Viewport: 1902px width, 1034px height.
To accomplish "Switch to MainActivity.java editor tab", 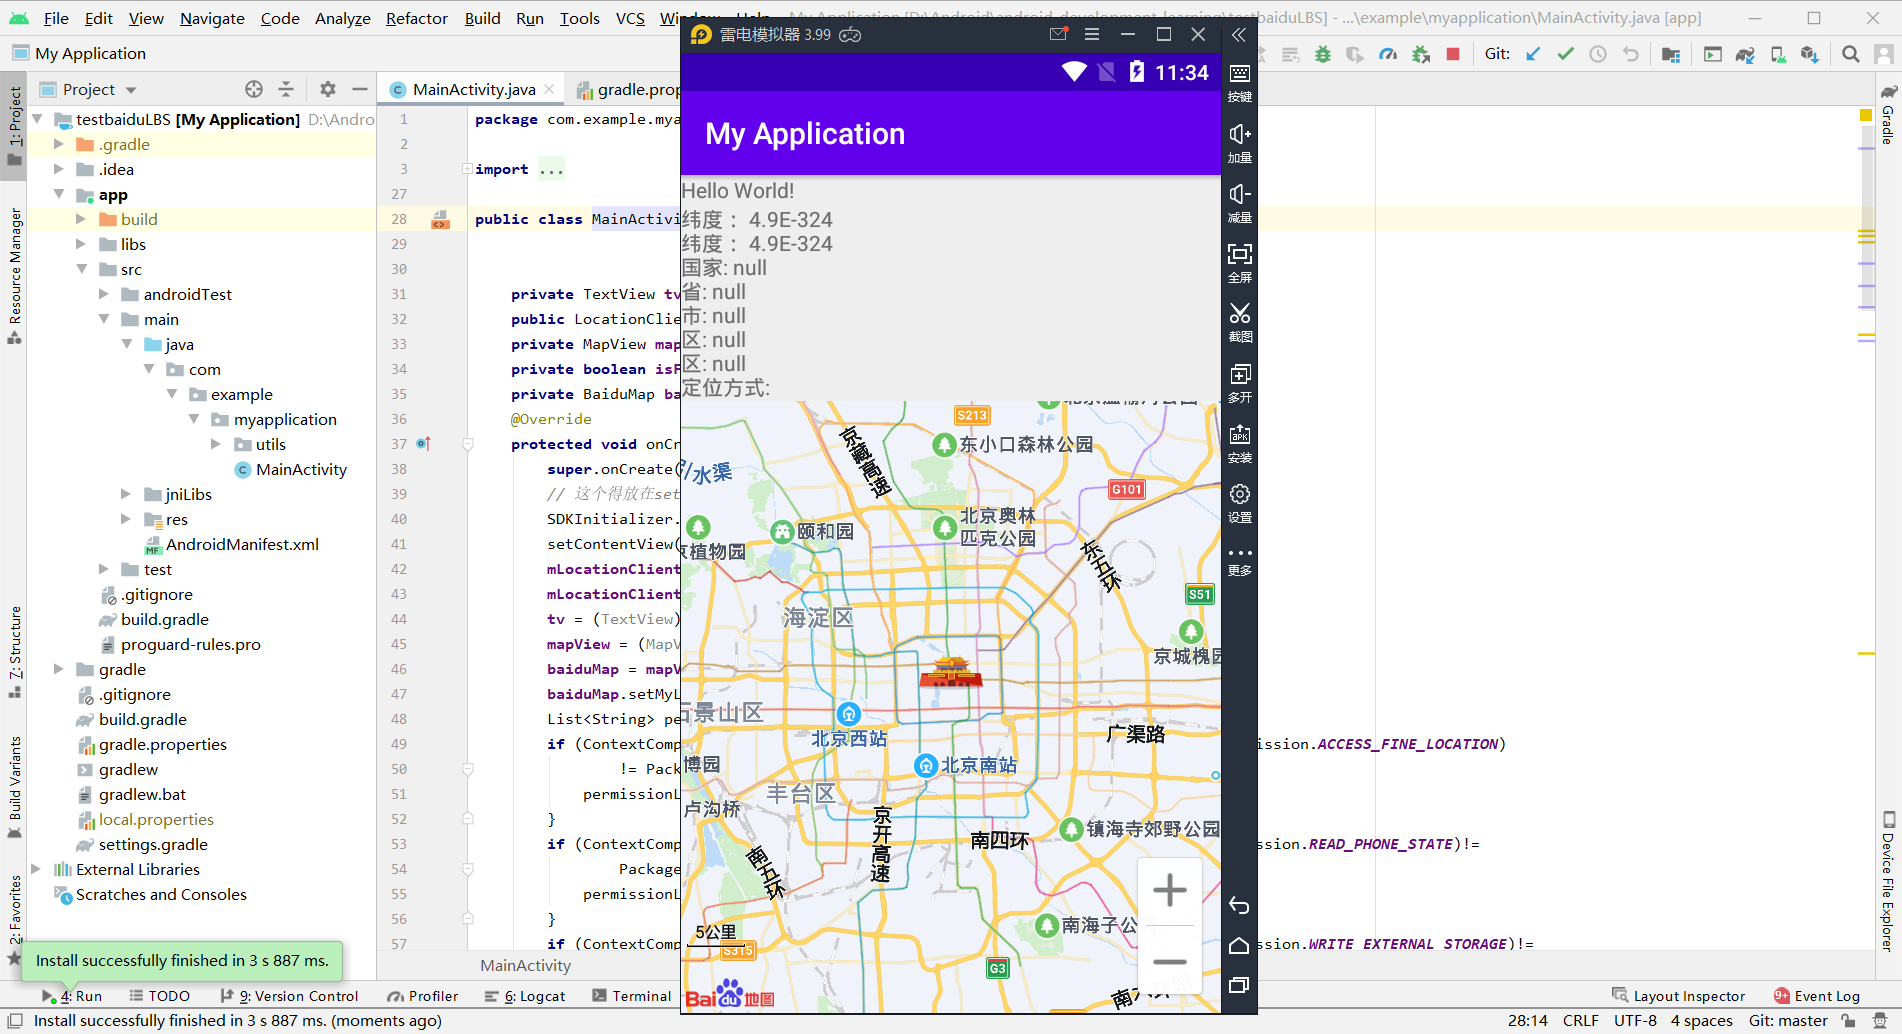I will tap(473, 89).
